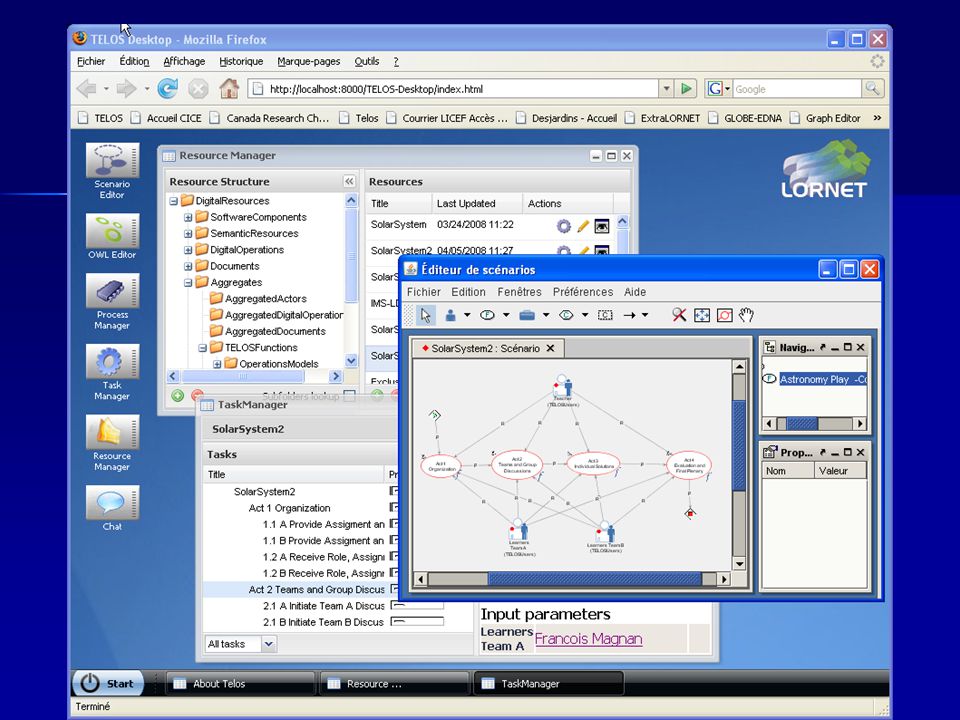This screenshot has width=960, height=720.
Task: Switch to Resource taskbar button
Action: 394,683
